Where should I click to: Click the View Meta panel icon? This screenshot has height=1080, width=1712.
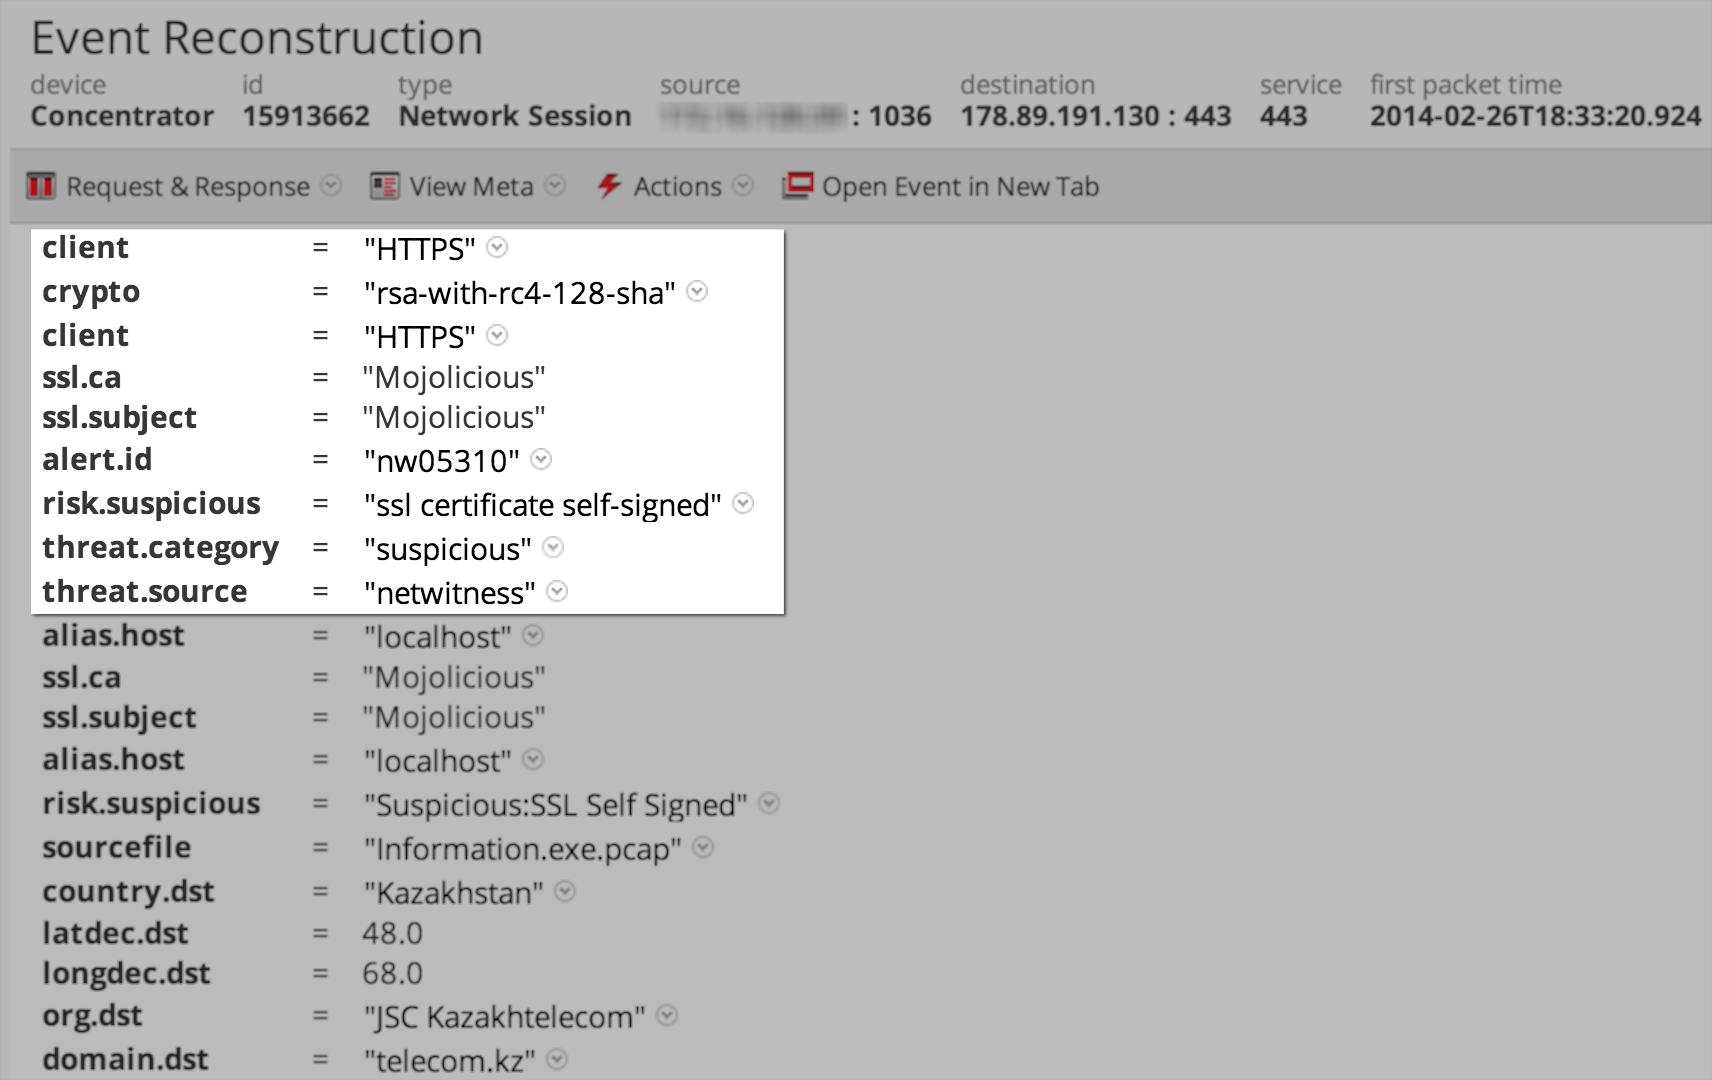[x=382, y=186]
